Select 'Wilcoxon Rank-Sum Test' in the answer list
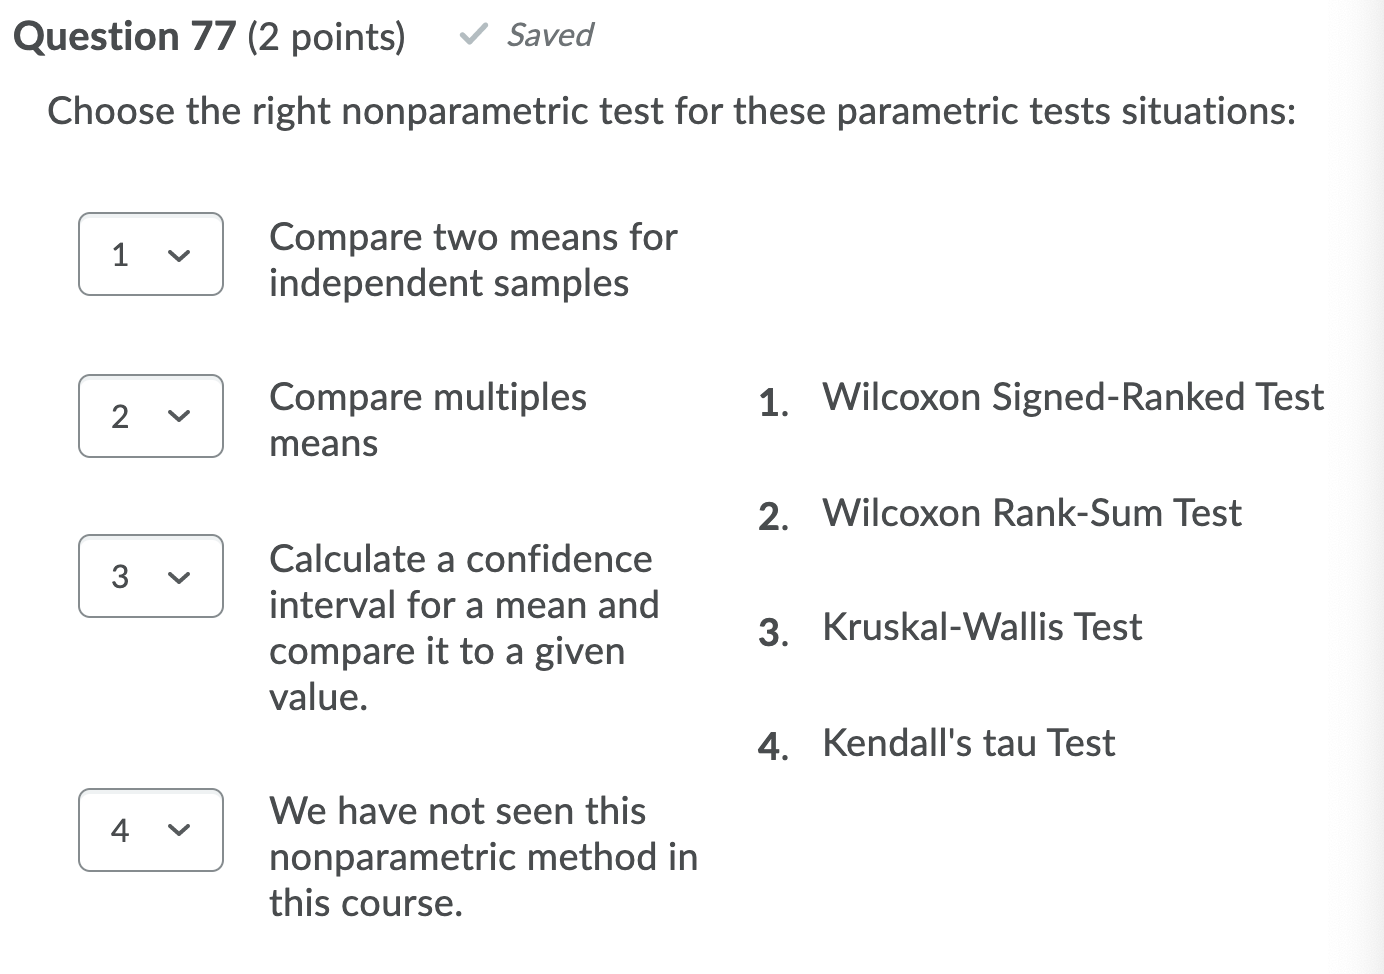The image size is (1384, 974). tap(1031, 512)
